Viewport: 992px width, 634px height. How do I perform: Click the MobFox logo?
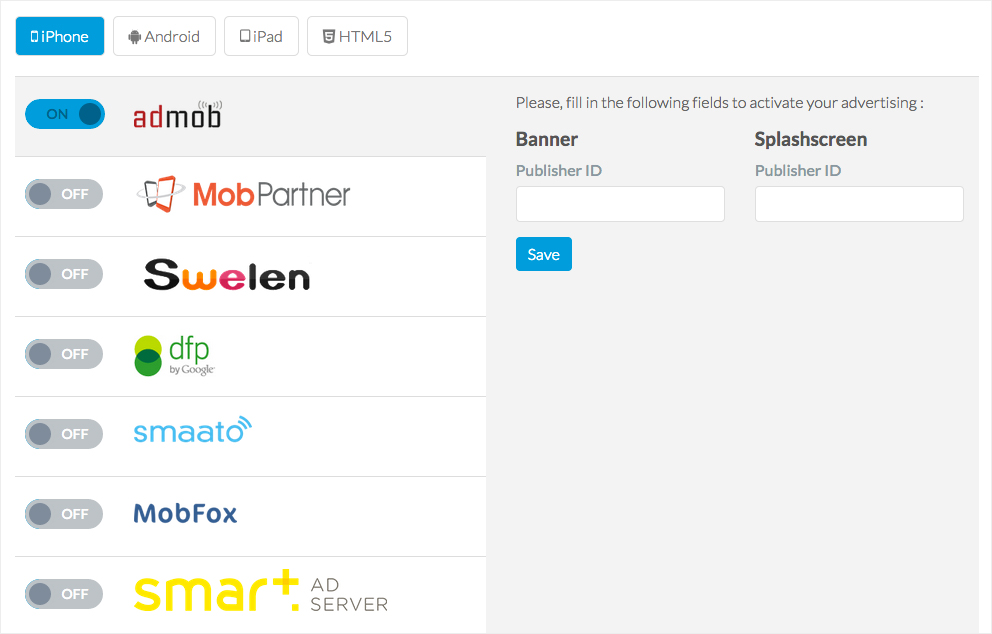coord(185,513)
